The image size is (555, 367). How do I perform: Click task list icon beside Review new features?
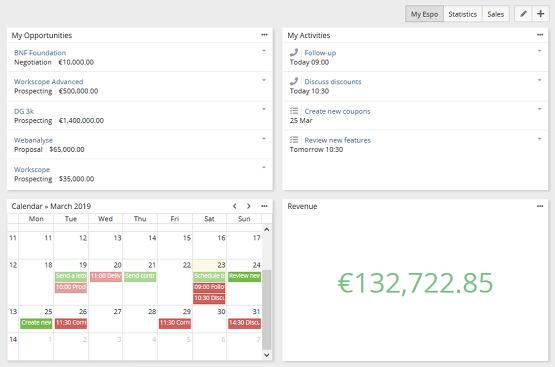[x=294, y=140]
